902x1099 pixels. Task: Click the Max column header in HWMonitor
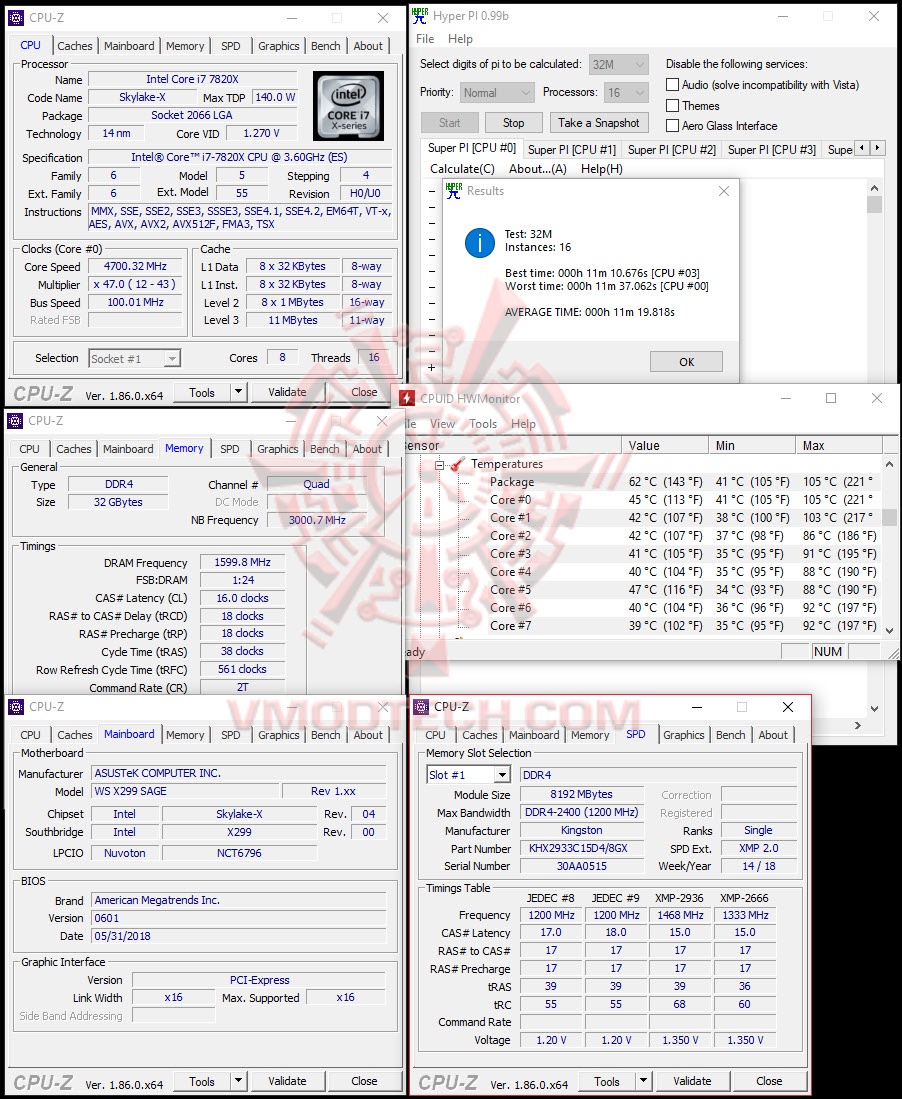click(x=839, y=445)
